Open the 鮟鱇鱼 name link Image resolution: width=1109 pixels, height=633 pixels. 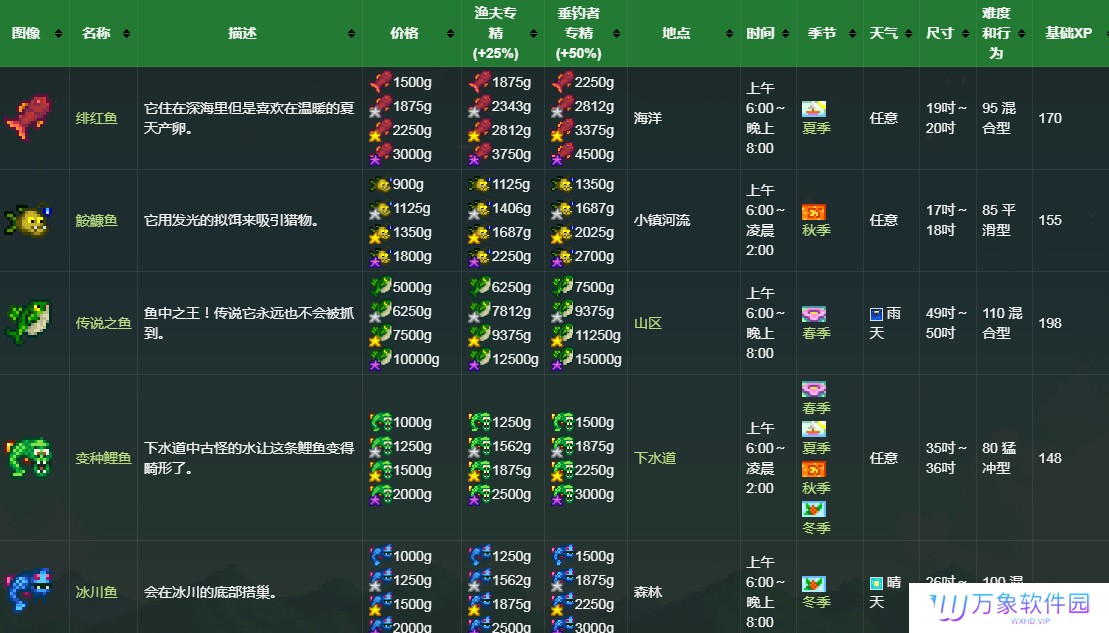(x=96, y=221)
